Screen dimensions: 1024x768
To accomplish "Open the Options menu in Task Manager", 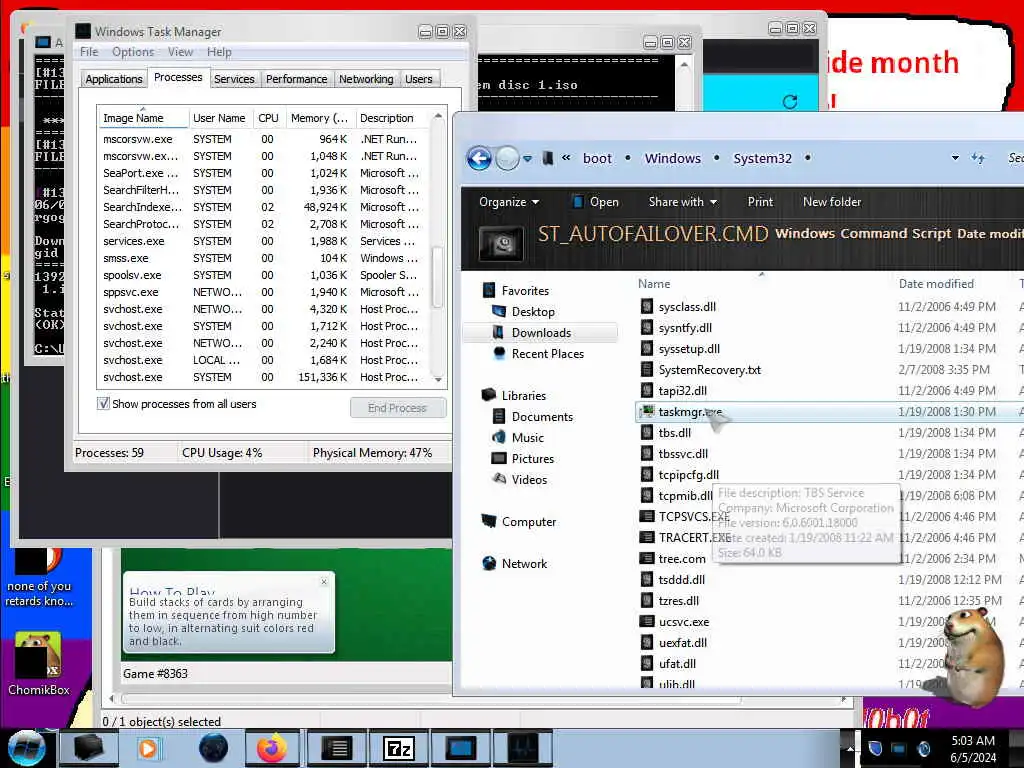I will [133, 52].
